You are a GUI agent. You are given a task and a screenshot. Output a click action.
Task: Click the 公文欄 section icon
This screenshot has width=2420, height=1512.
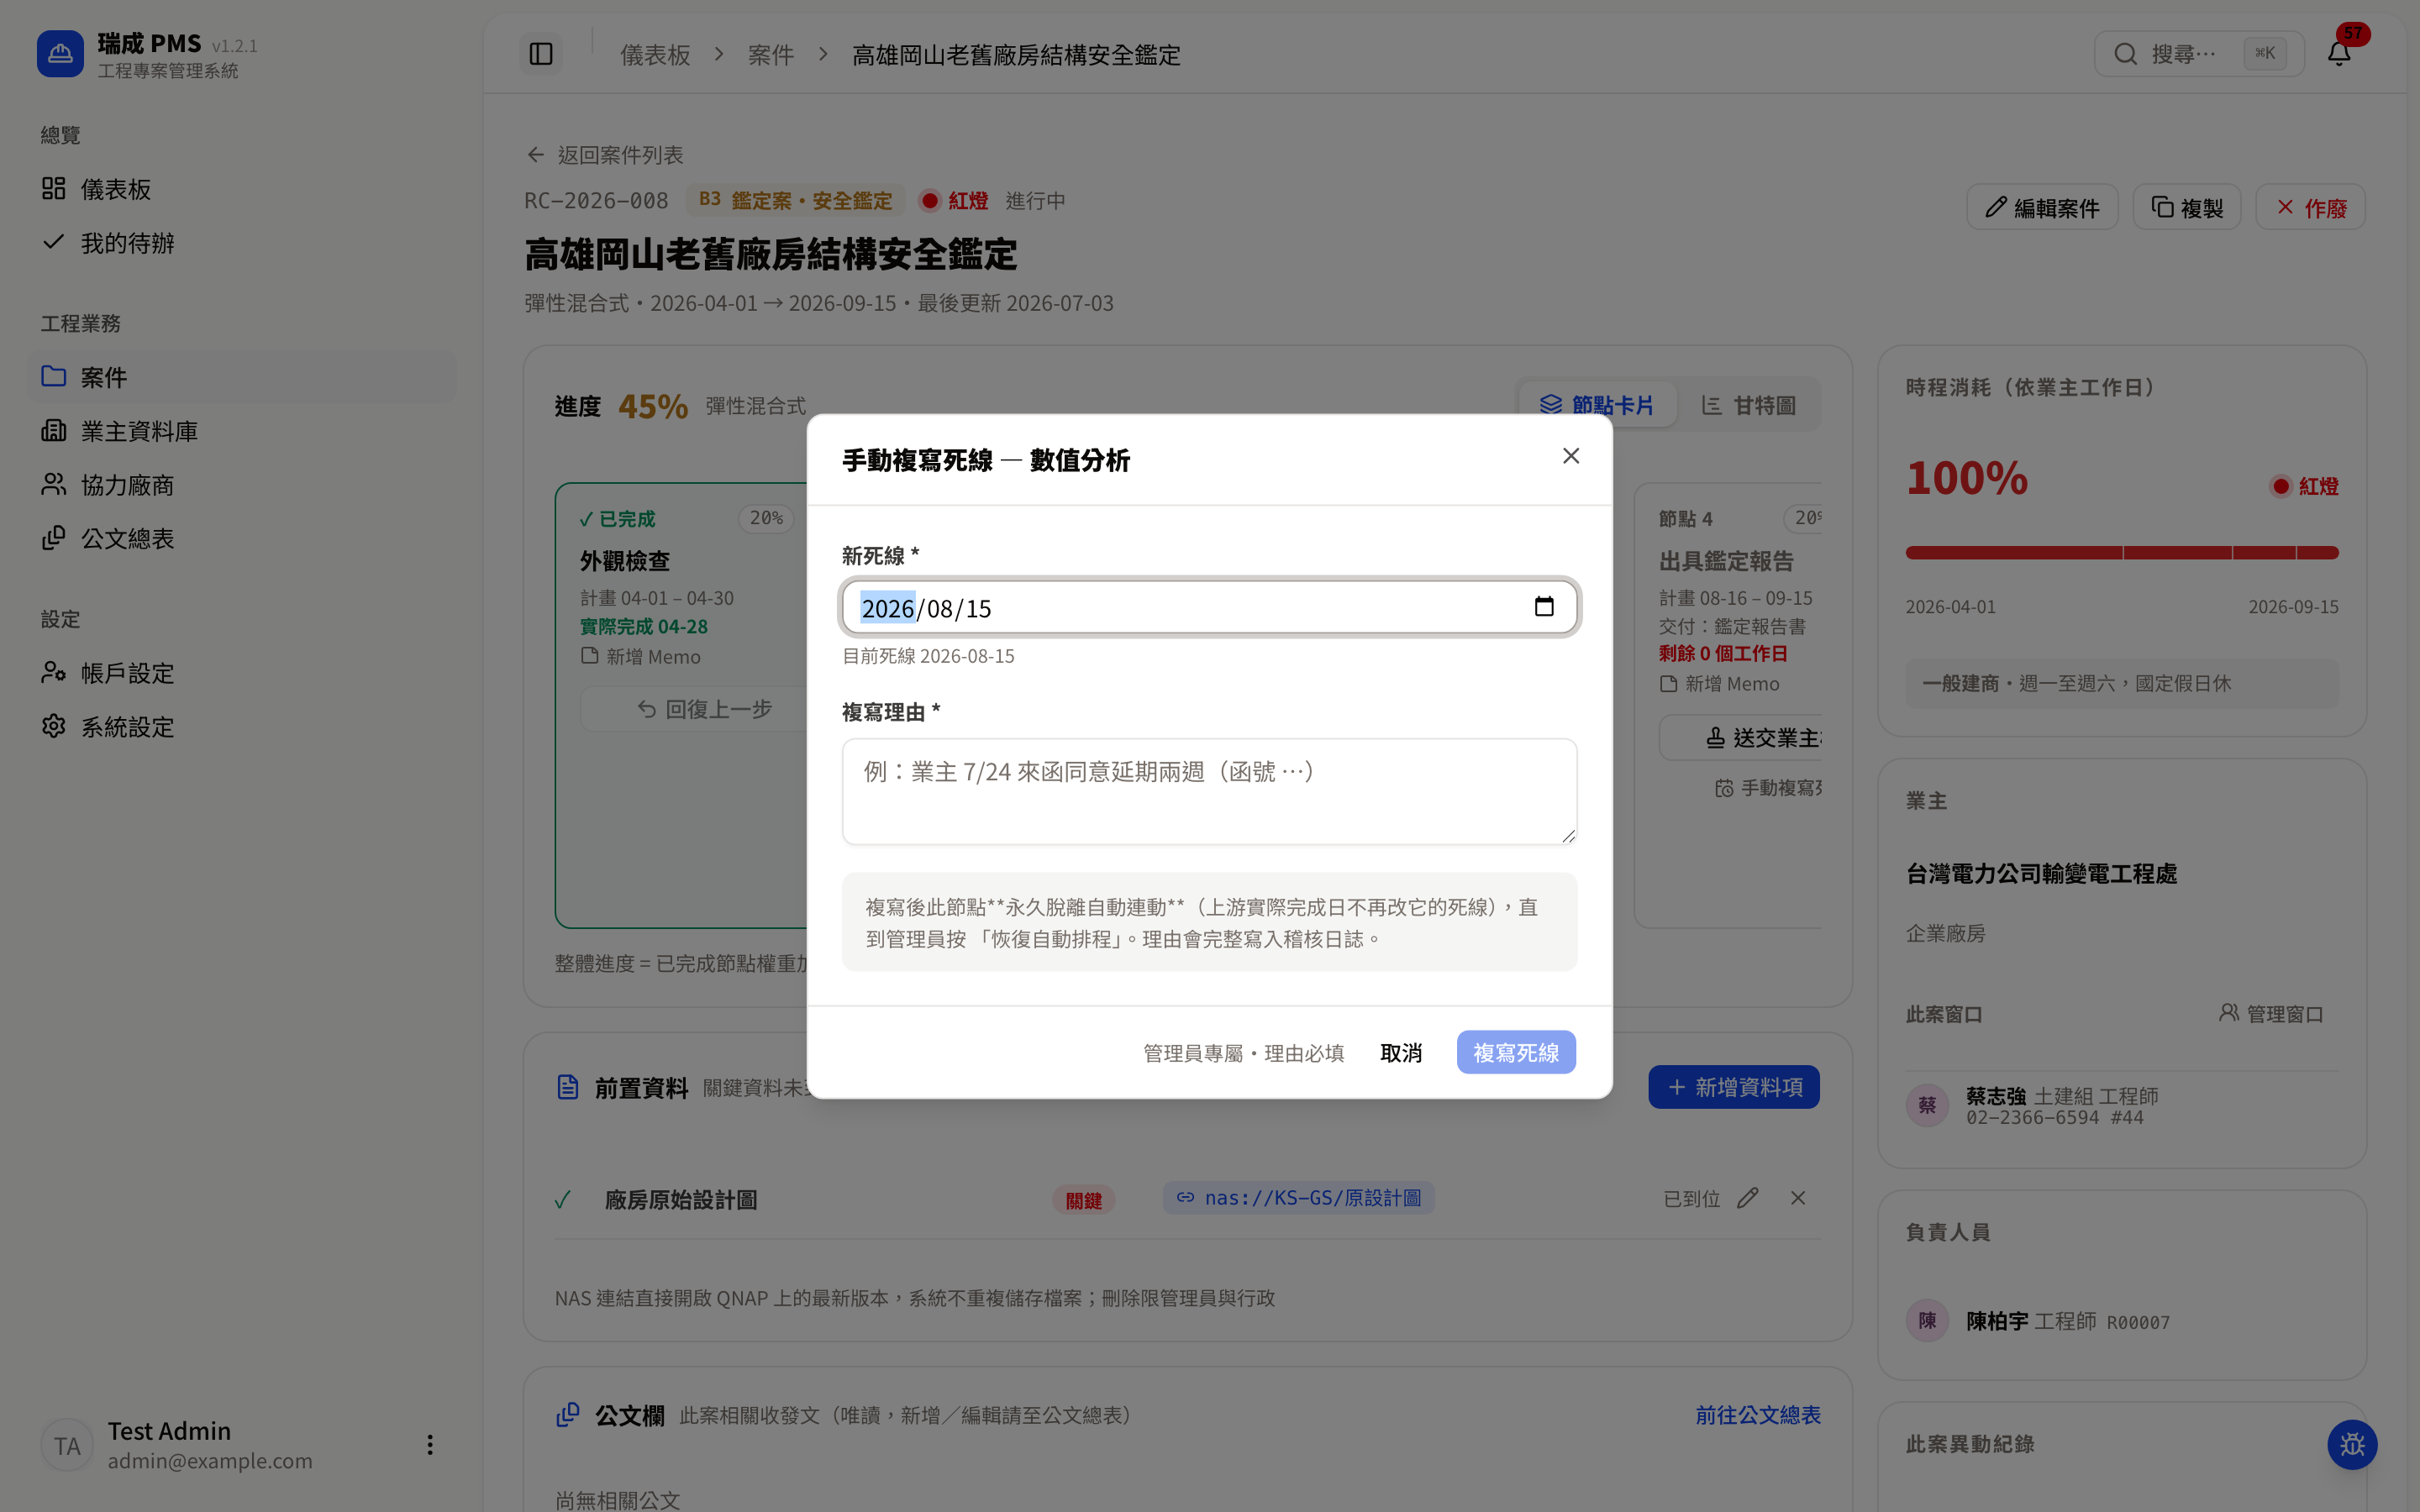(x=568, y=1415)
